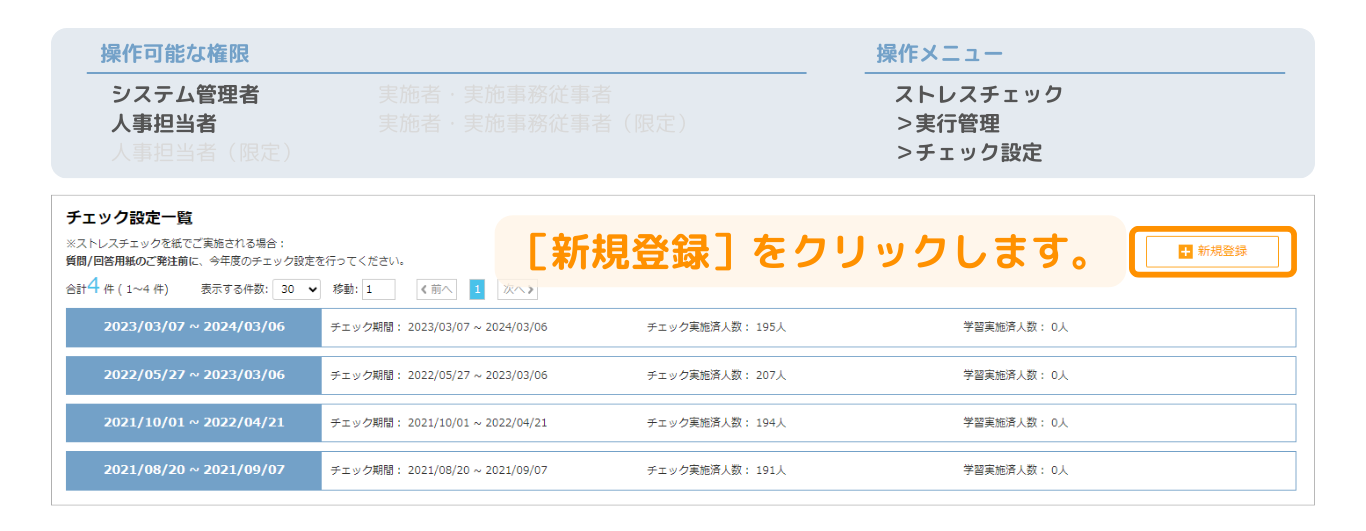The width and height of the screenshot is (1366, 531).
Task: Go to next page with 次へ
Action: click(x=517, y=290)
